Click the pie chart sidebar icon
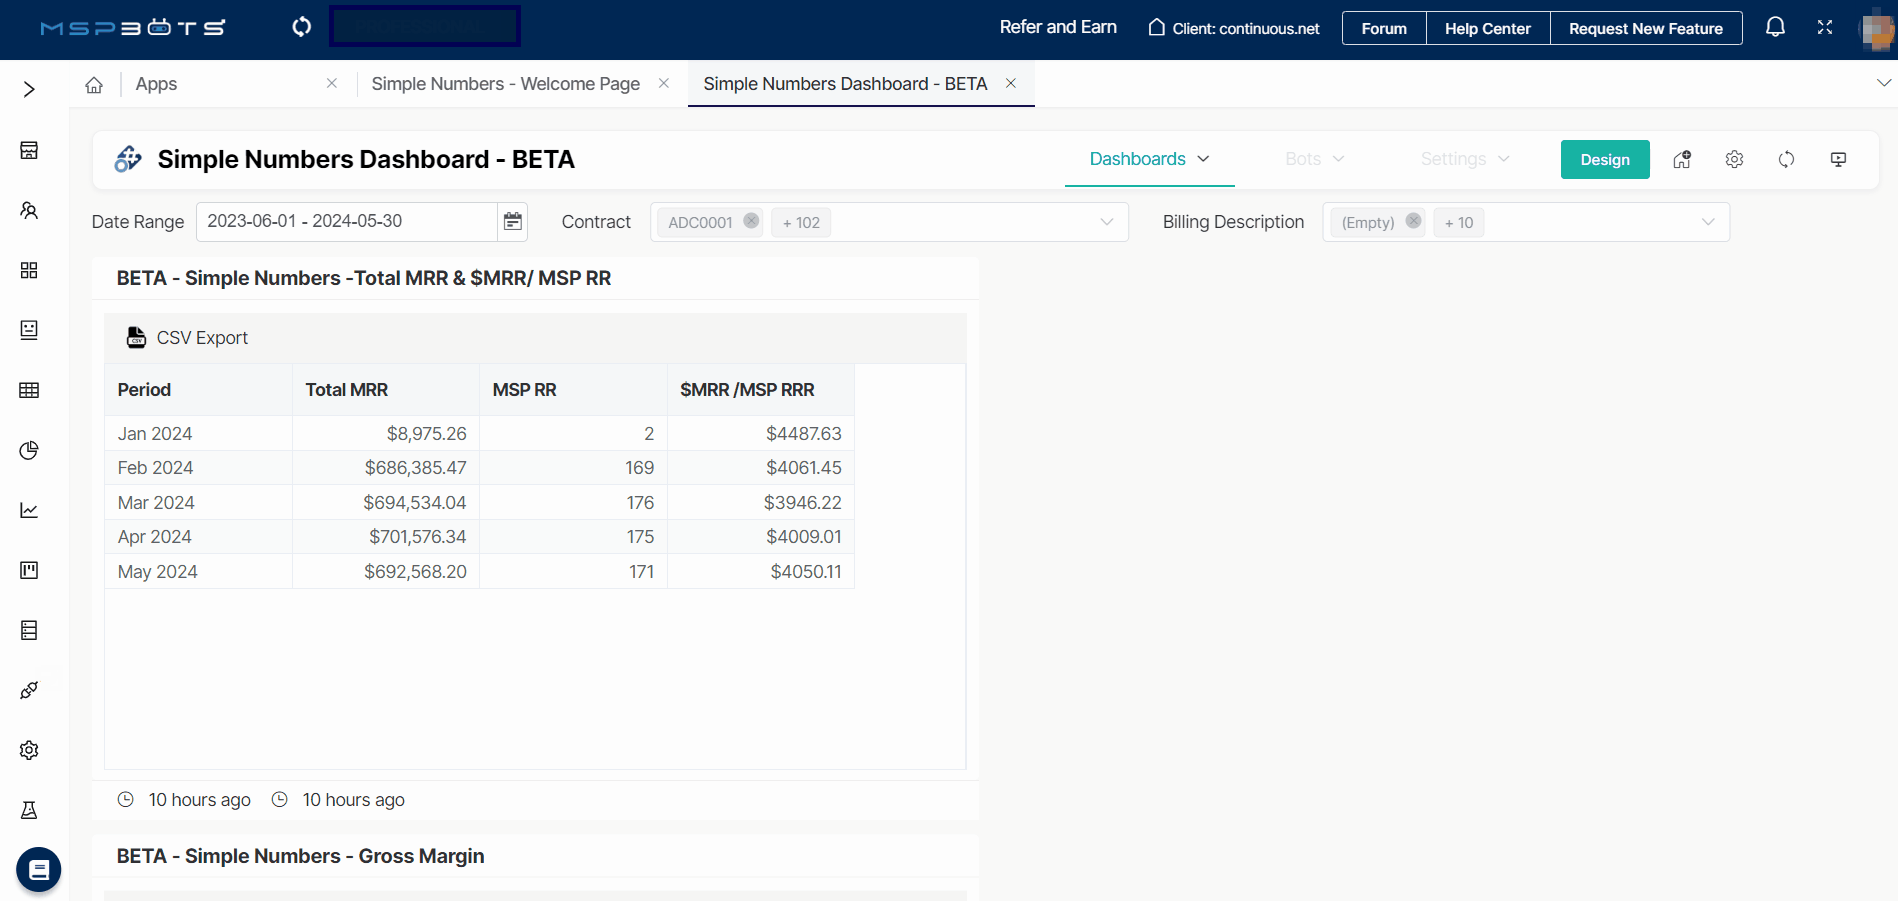 click(x=29, y=450)
